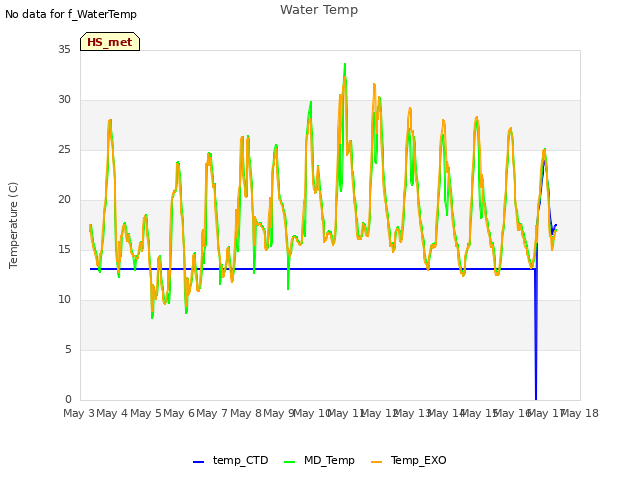Click the May 4 x-axis label

tap(112, 413)
